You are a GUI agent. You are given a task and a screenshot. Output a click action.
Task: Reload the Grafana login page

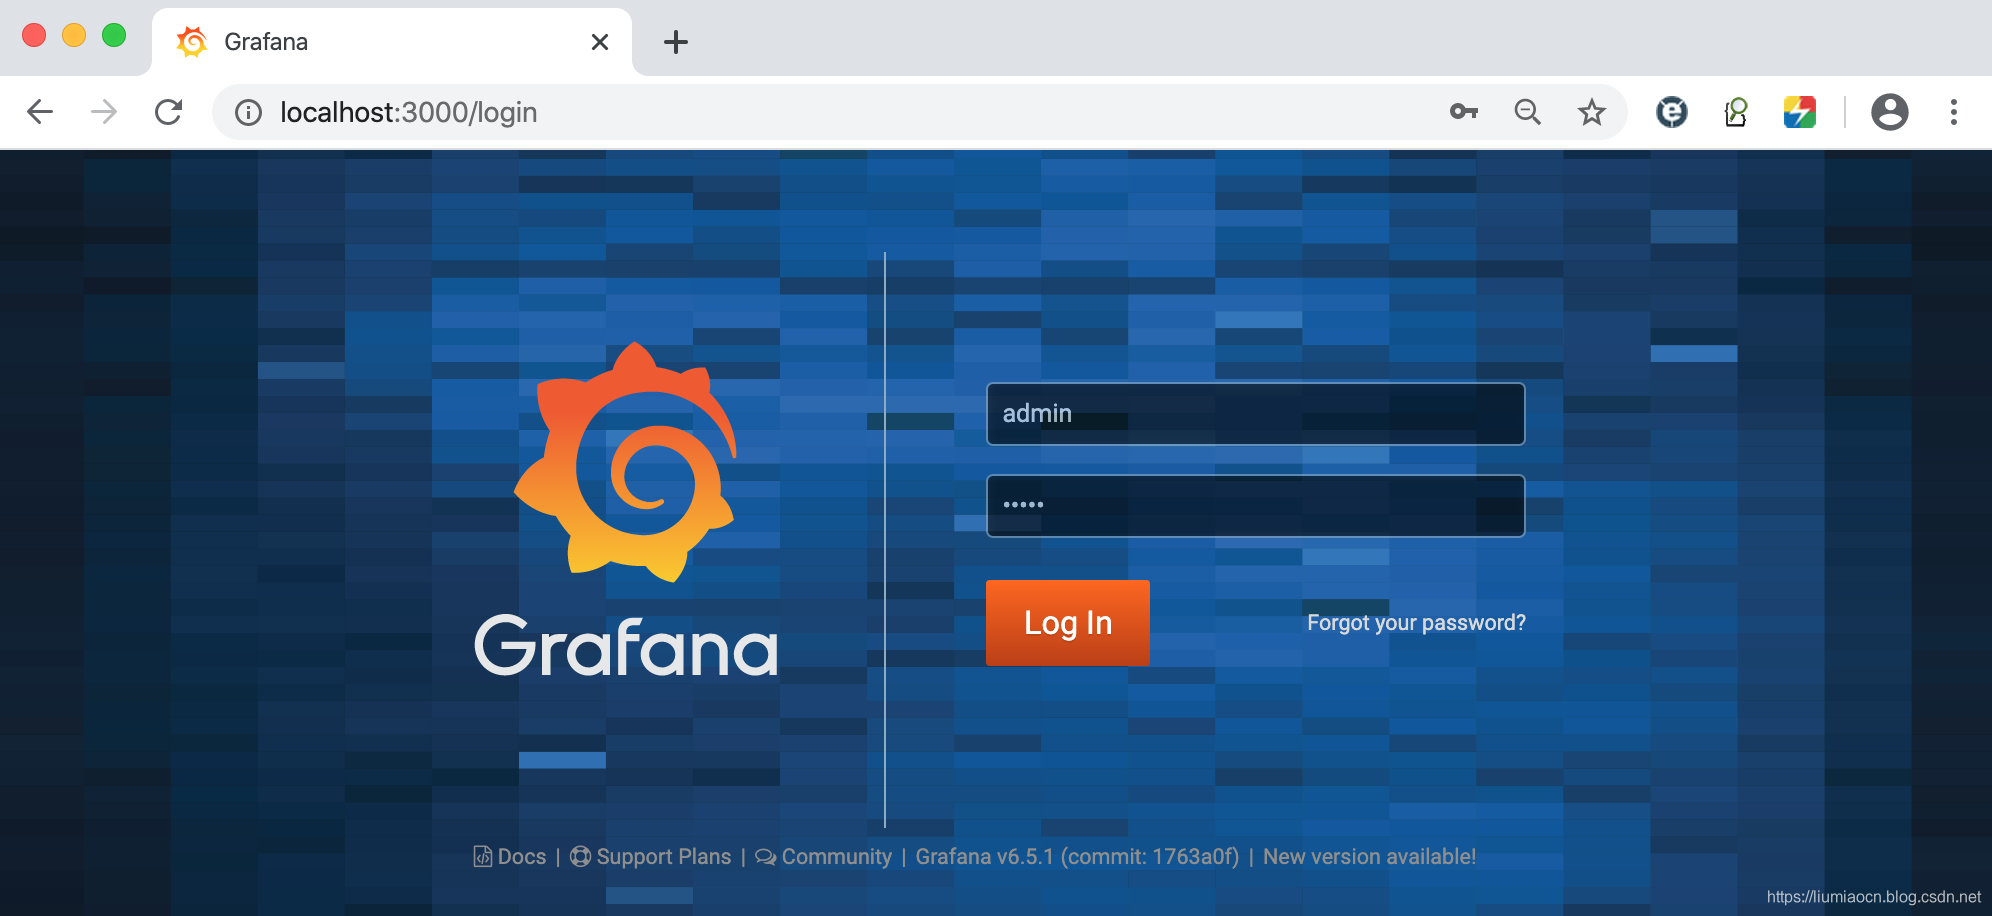pyautogui.click(x=168, y=112)
